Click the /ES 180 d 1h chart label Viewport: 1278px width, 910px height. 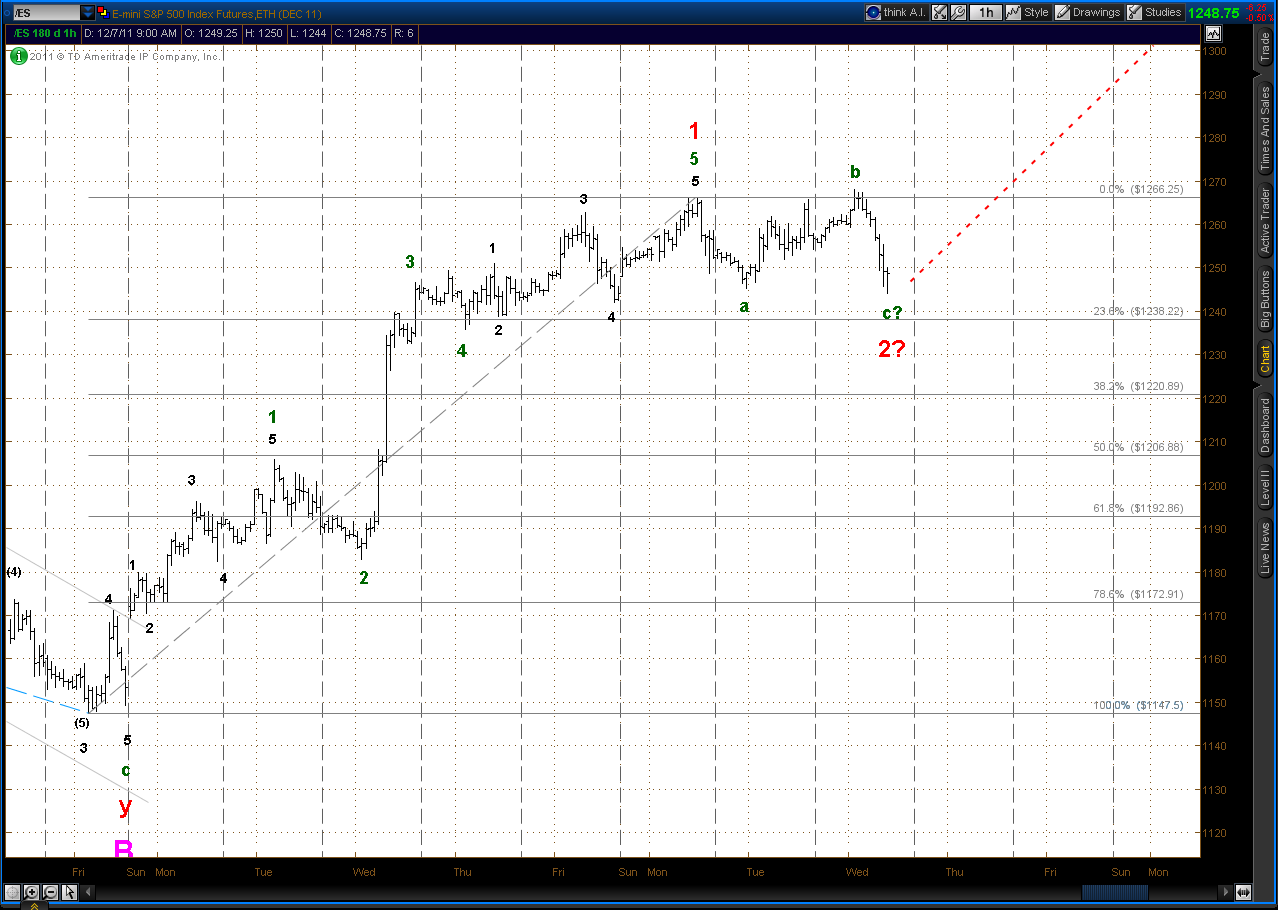click(45, 33)
